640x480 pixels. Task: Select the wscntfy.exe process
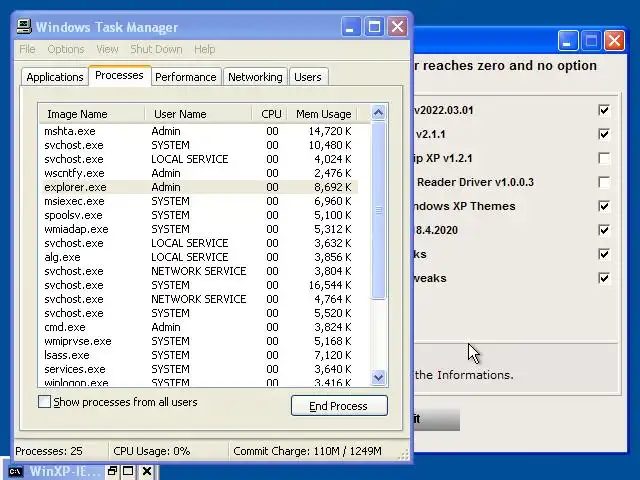point(200,173)
